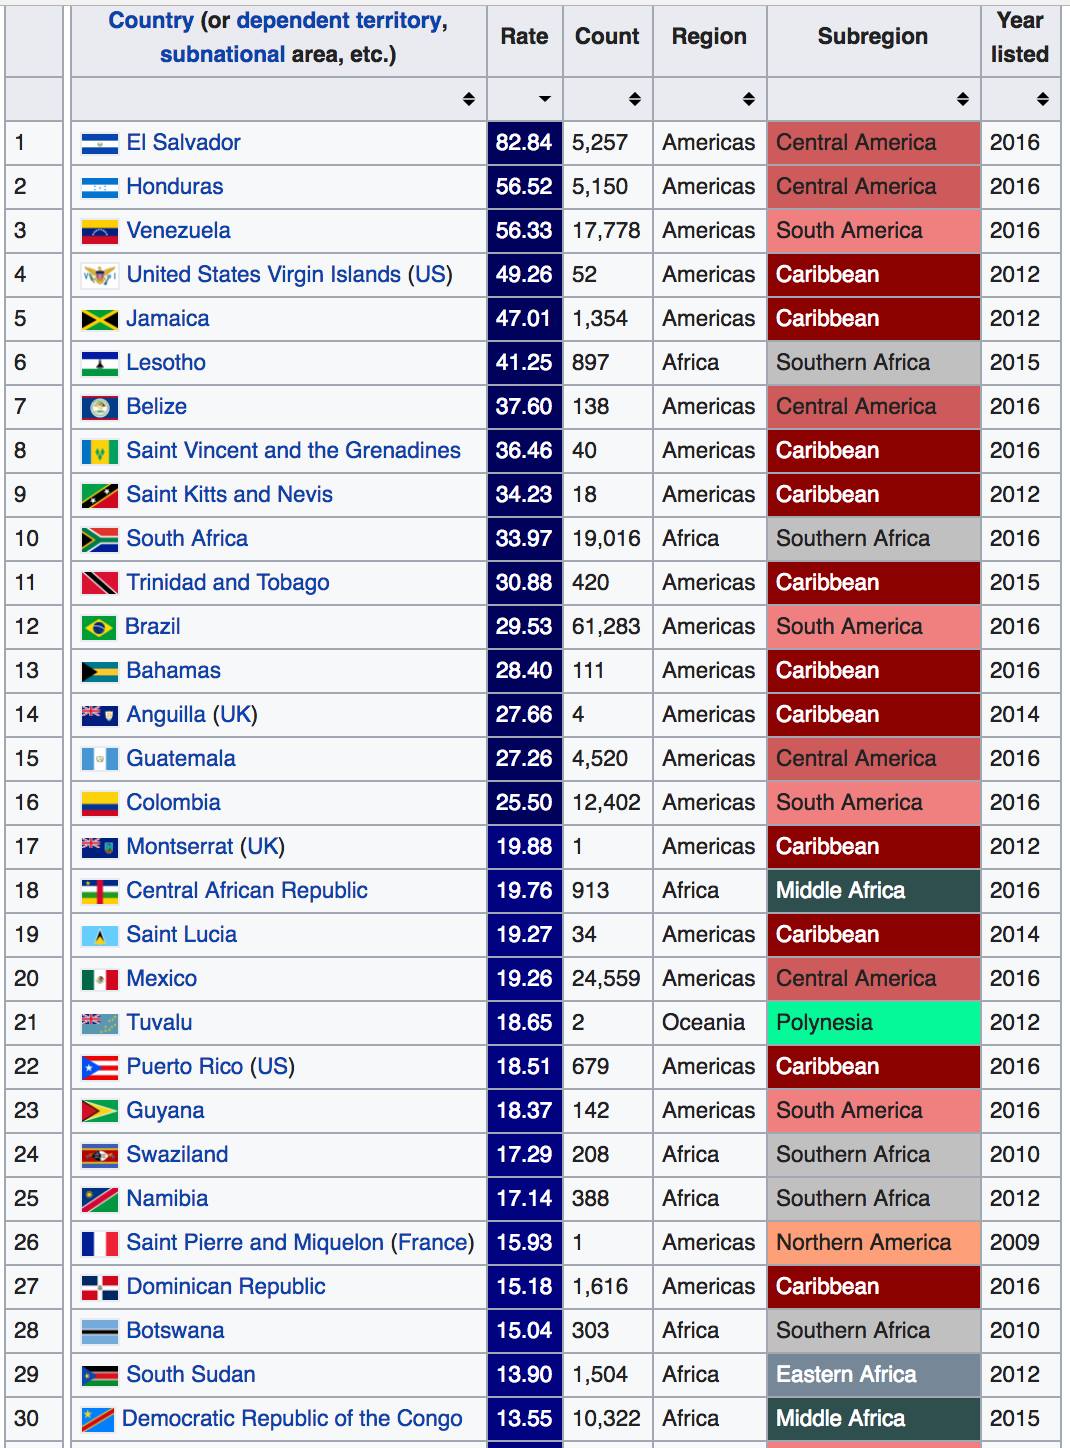
Task: Sort table by Year listed arrows
Action: 1042,99
